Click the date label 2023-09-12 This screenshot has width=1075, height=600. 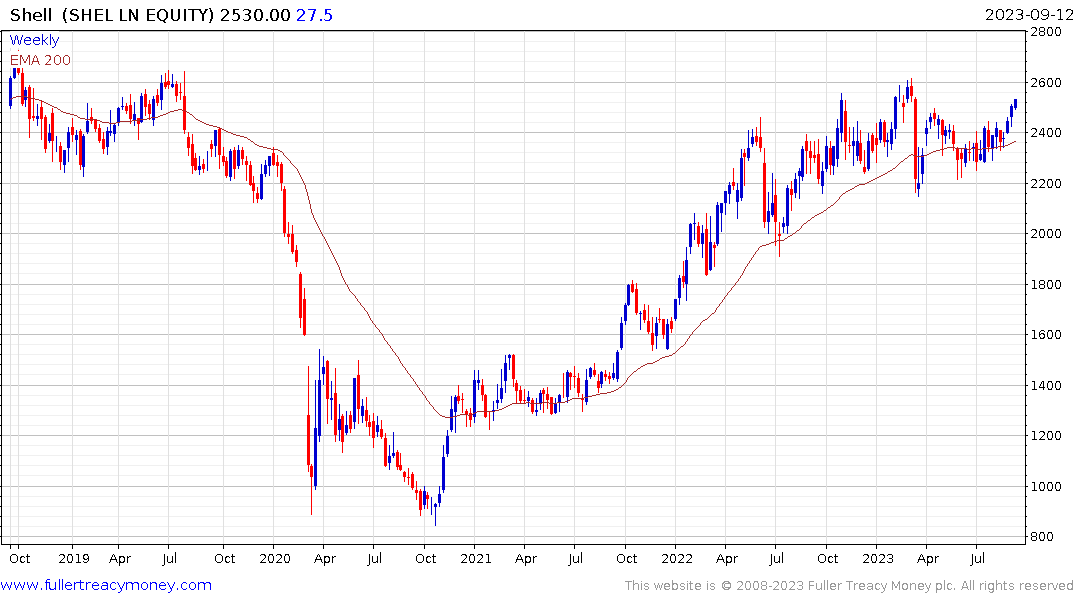point(1029,15)
